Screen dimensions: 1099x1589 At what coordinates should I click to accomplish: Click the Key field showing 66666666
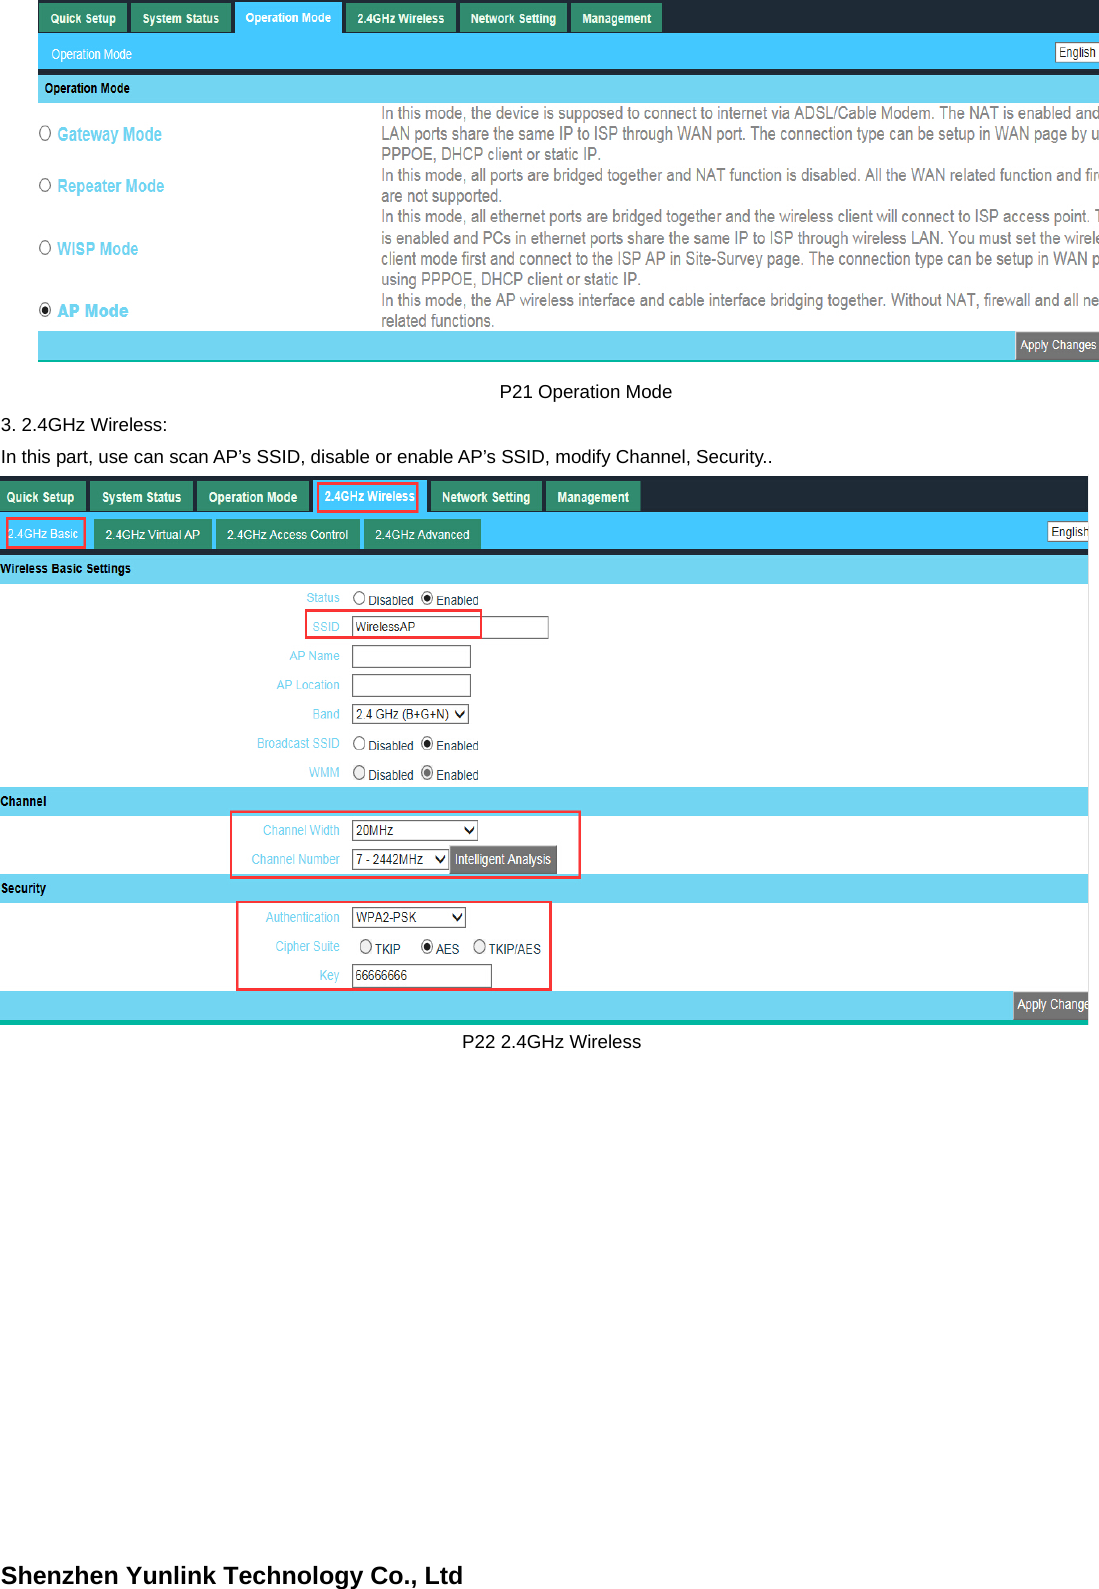[422, 975]
